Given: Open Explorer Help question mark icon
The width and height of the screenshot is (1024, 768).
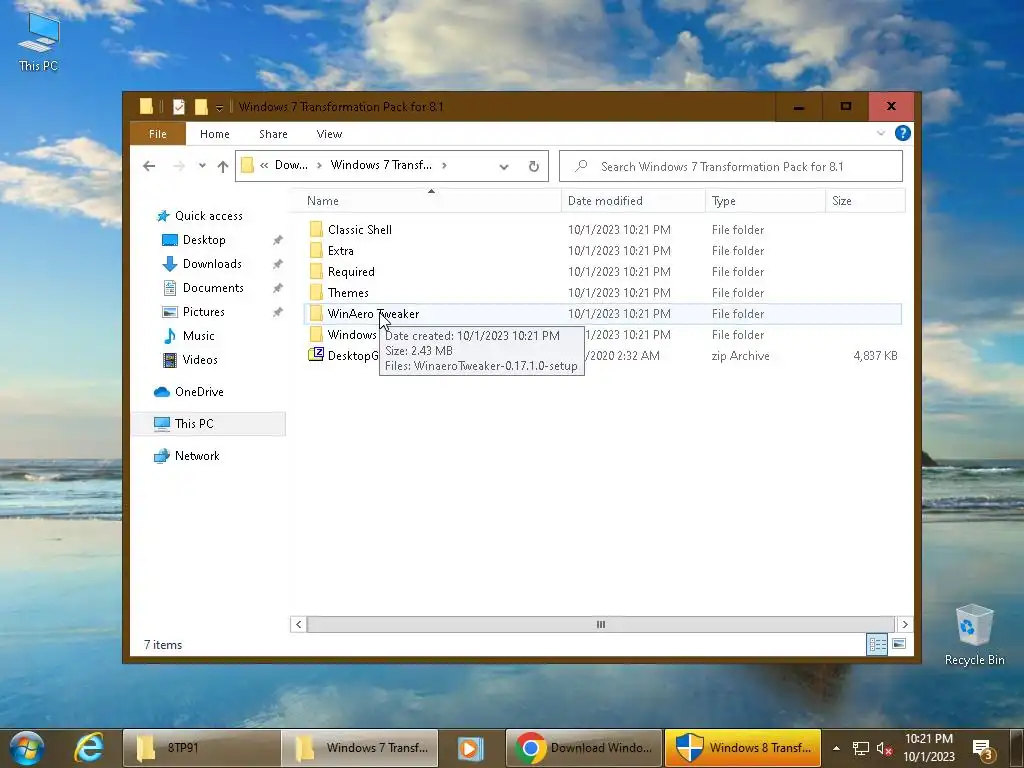Looking at the screenshot, I should 903,133.
